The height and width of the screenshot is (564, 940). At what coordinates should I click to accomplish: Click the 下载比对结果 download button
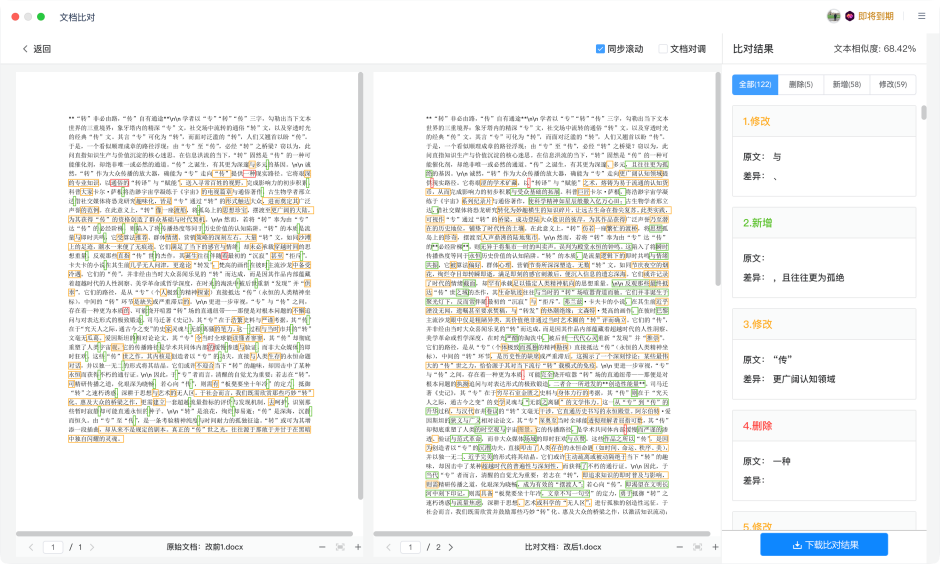[x=824, y=545]
